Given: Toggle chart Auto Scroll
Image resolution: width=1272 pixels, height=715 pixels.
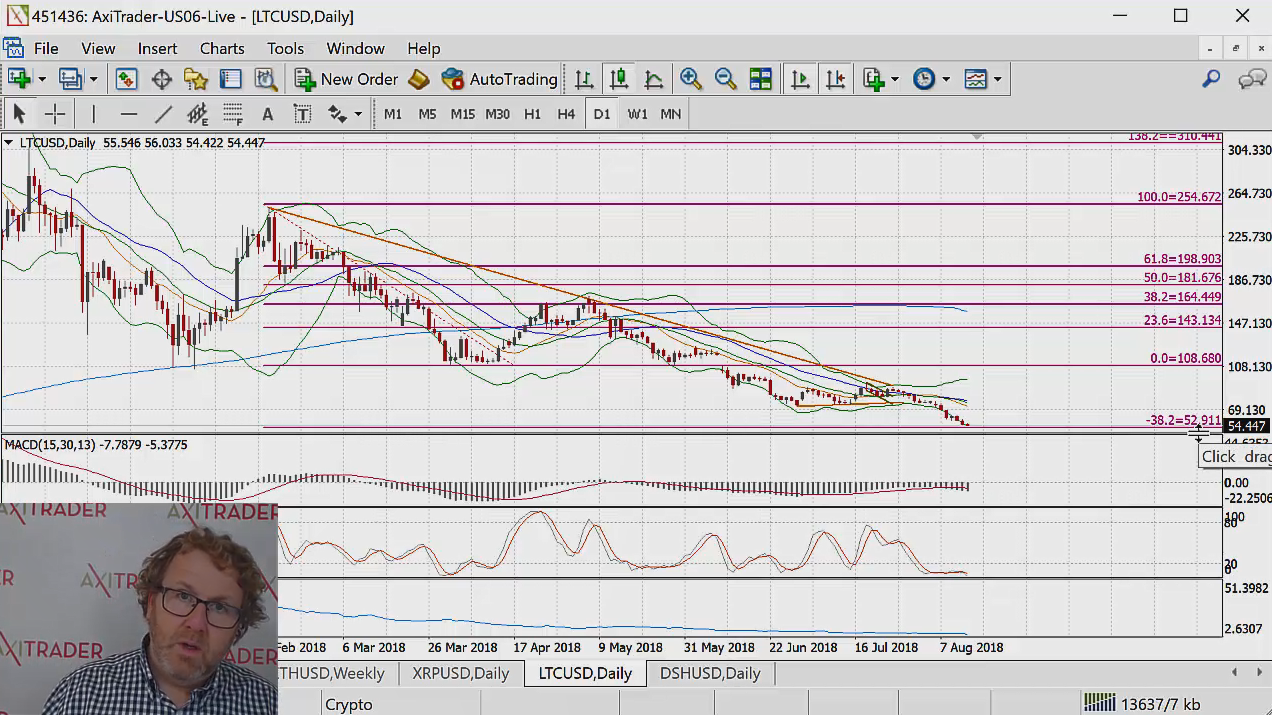Looking at the screenshot, I should pos(800,79).
